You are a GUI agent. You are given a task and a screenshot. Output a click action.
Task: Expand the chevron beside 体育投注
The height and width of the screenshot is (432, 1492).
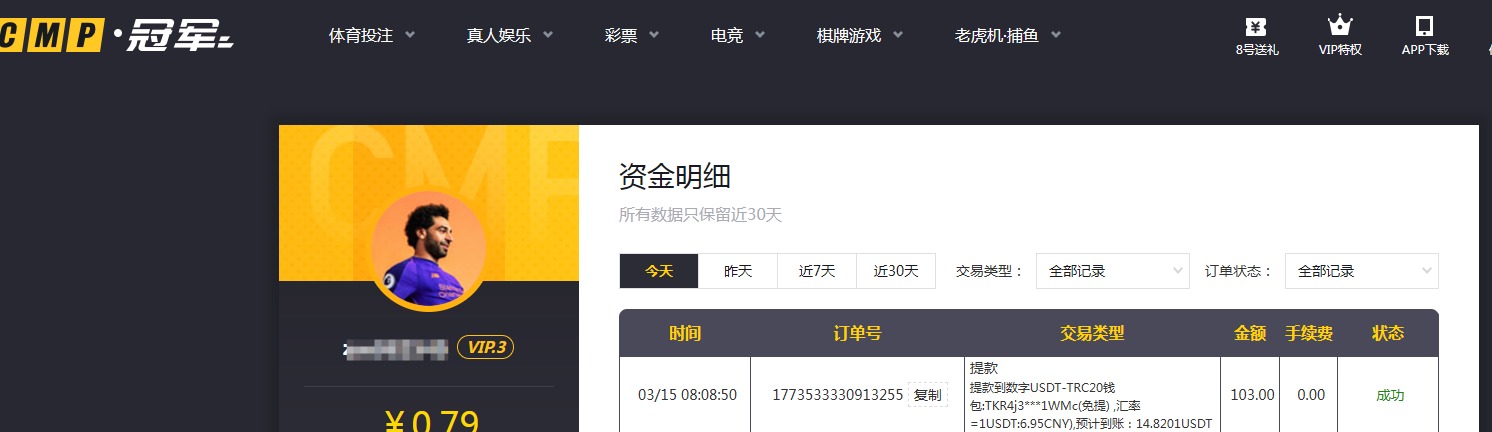click(x=409, y=35)
